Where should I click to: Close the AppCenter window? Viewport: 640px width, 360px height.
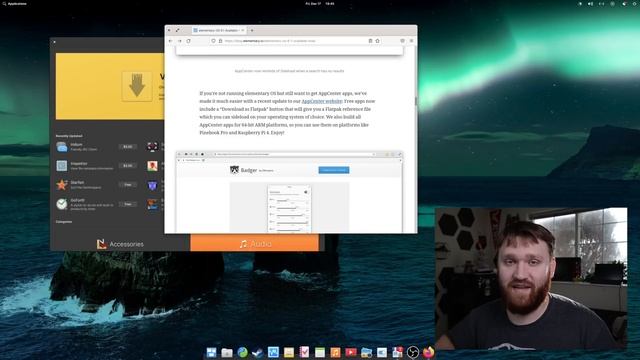(x=54, y=42)
